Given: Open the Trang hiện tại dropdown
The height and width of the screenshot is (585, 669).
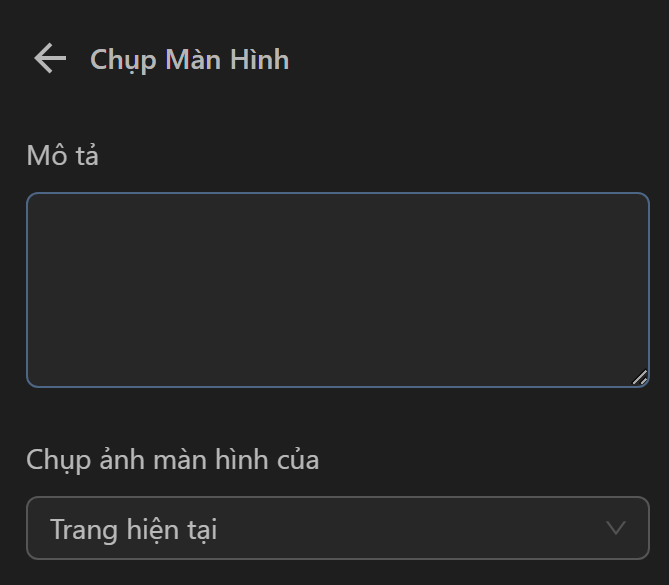Looking at the screenshot, I should (x=337, y=528).
